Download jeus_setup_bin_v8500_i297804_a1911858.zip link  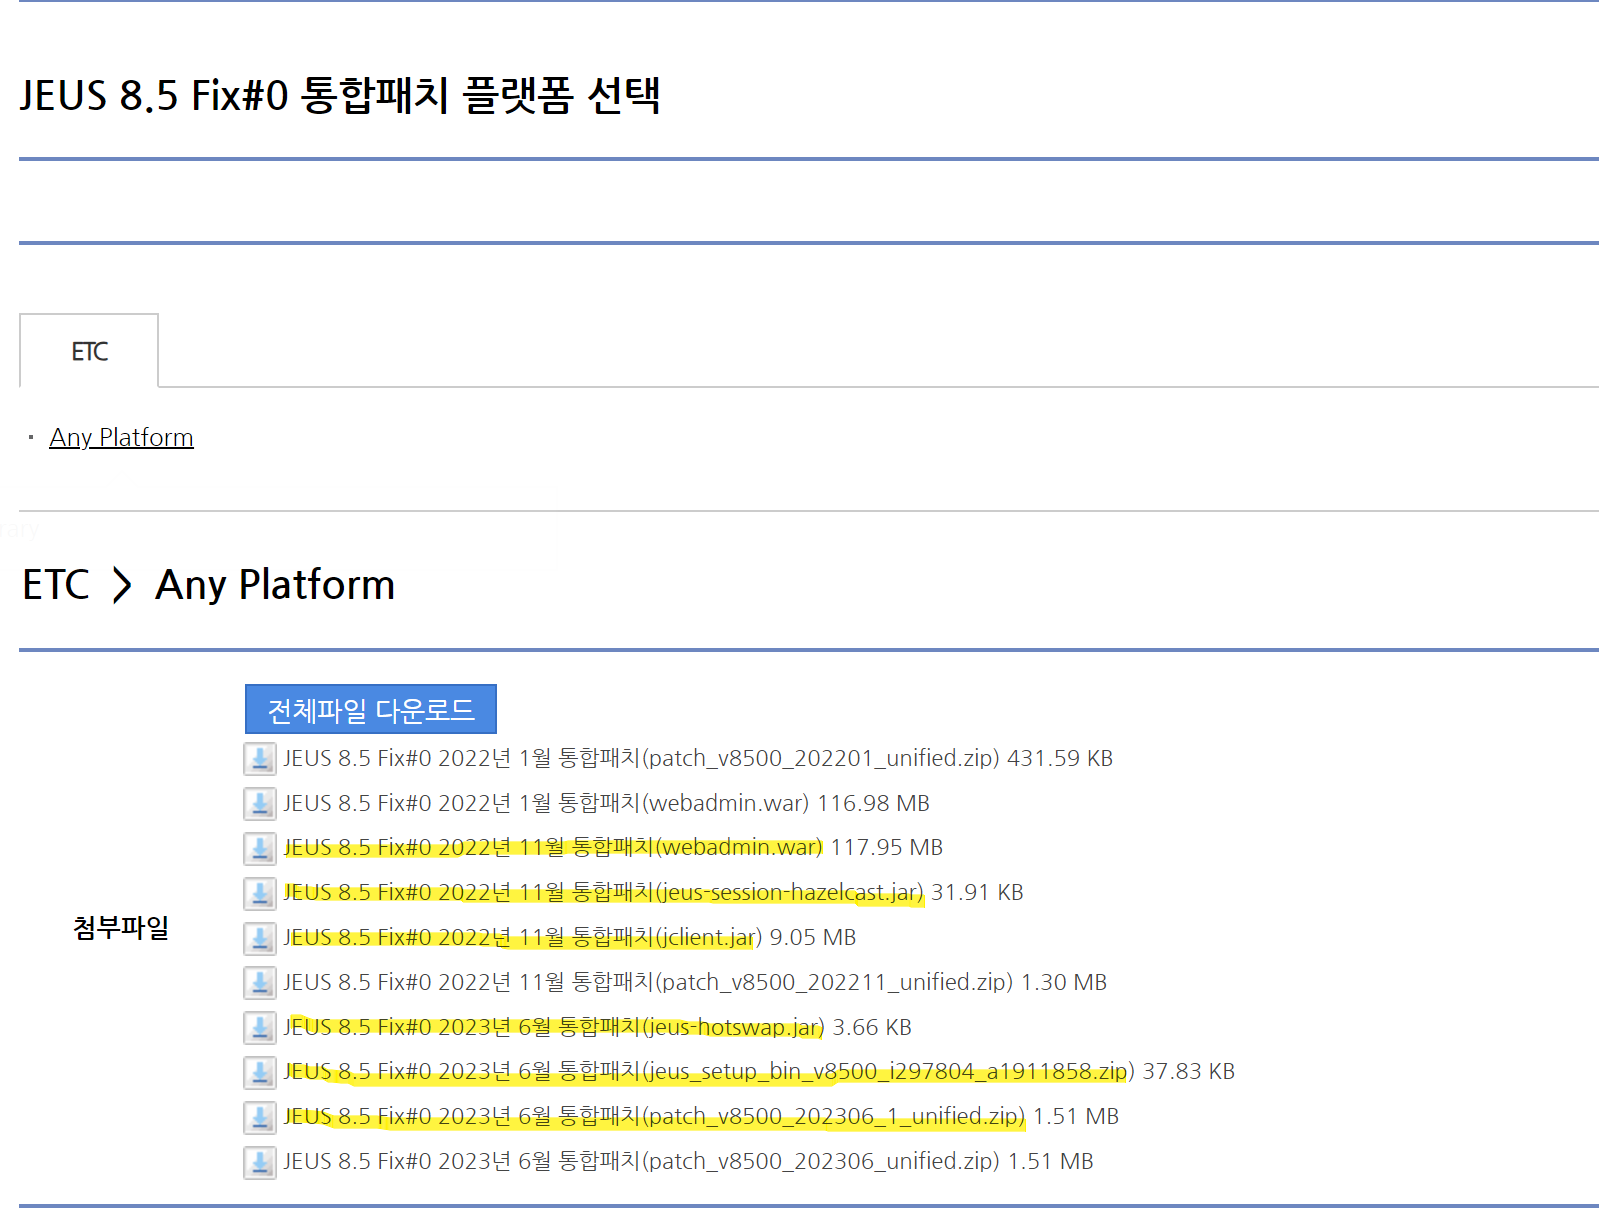coord(759,1072)
